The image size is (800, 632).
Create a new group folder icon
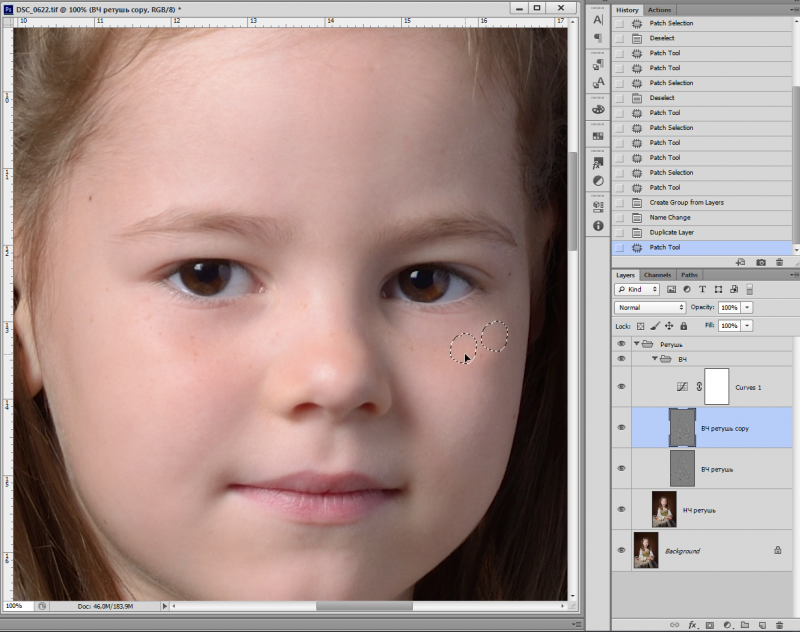745,625
